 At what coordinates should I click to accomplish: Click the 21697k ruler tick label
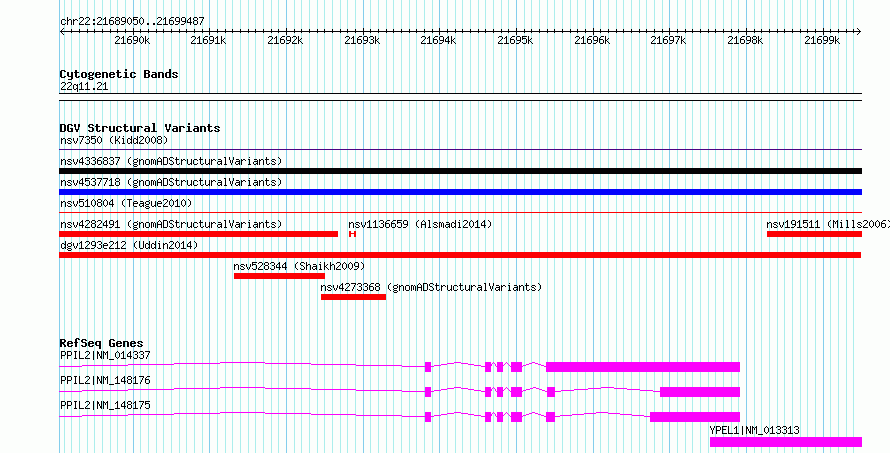668,40
